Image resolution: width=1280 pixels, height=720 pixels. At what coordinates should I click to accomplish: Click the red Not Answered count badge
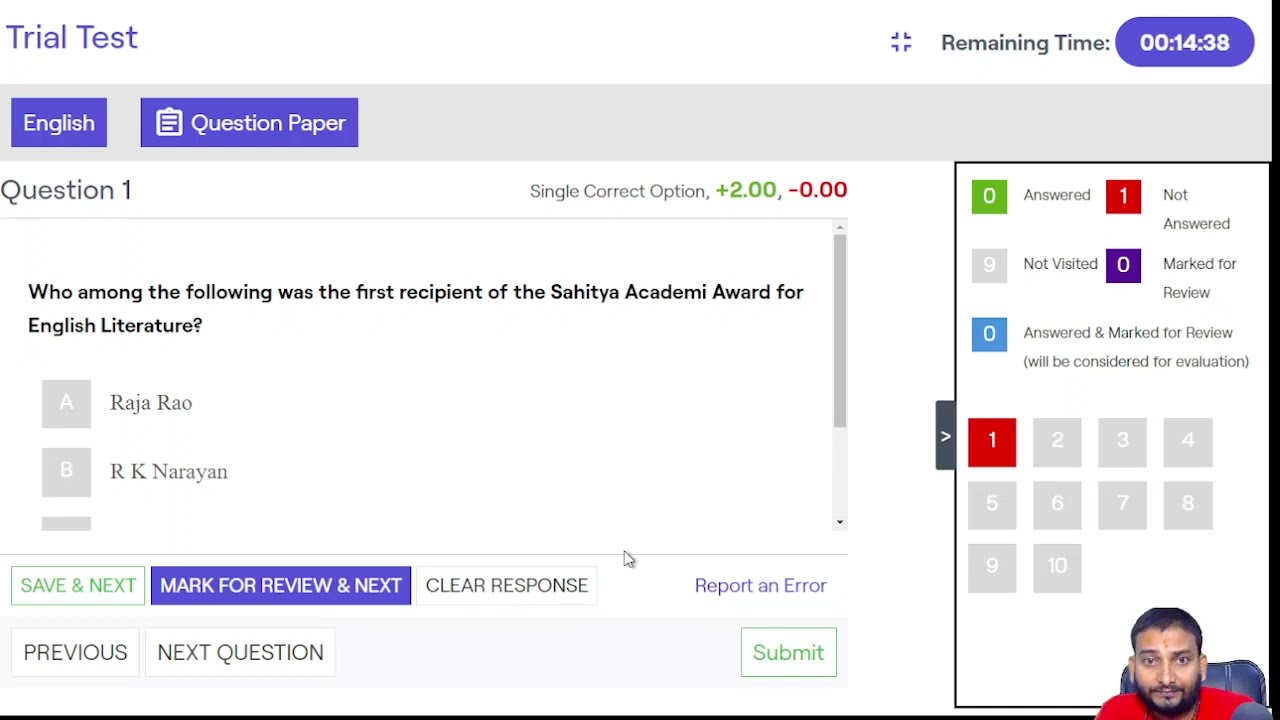click(1123, 196)
